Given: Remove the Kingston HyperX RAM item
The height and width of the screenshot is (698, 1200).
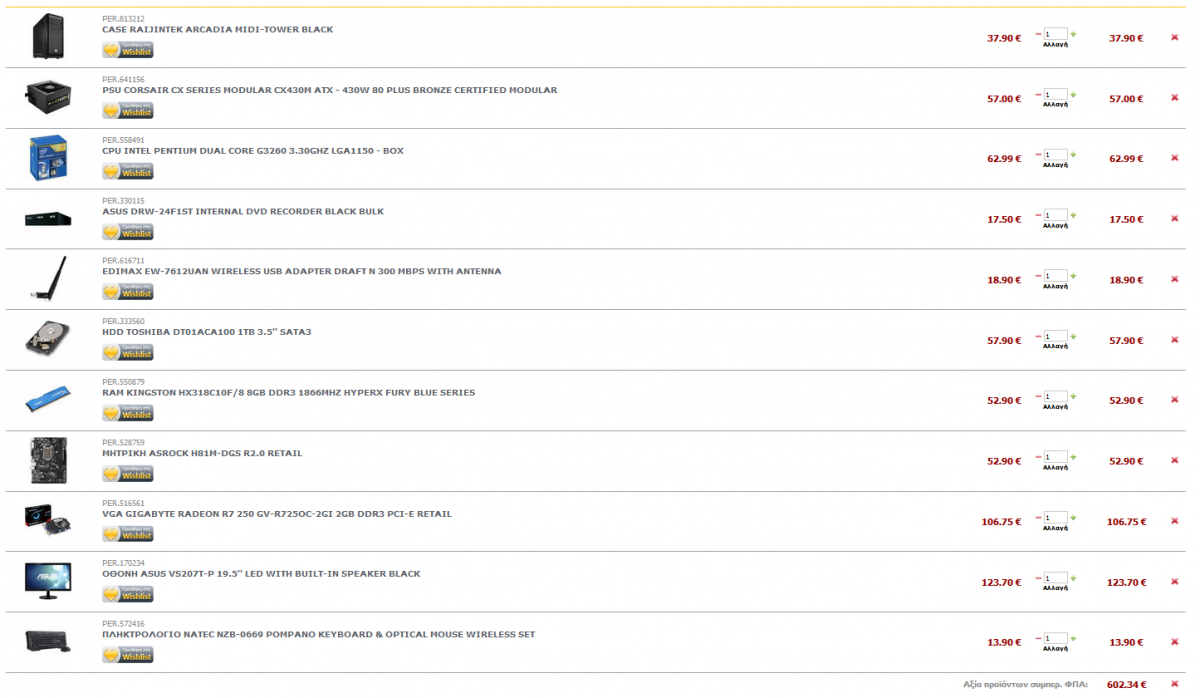Looking at the screenshot, I should [1174, 400].
